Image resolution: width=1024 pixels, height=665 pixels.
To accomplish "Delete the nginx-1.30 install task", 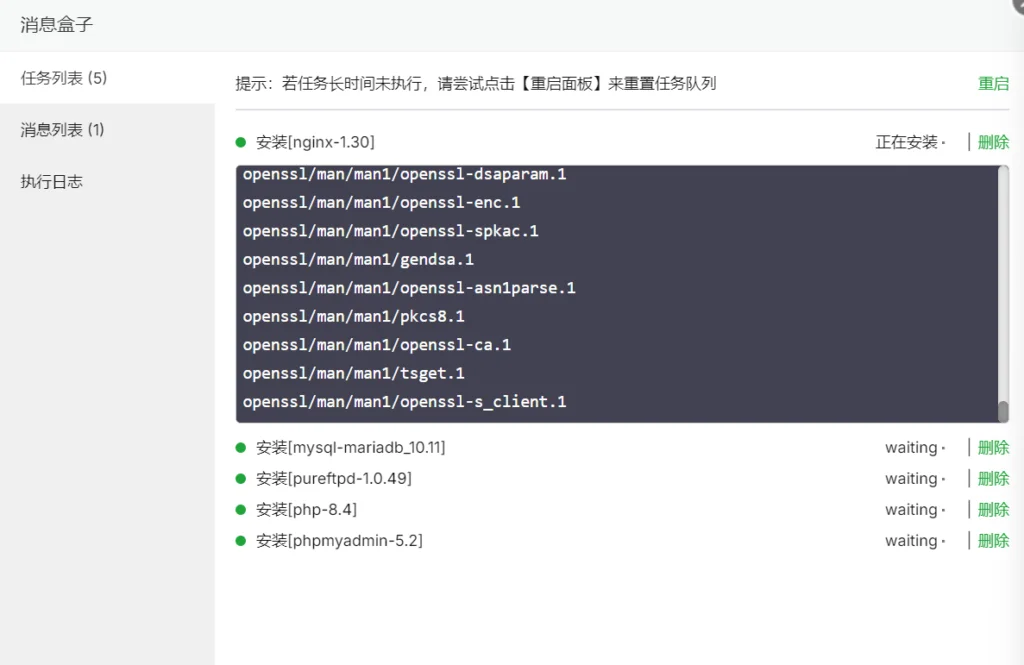I will click(x=993, y=142).
